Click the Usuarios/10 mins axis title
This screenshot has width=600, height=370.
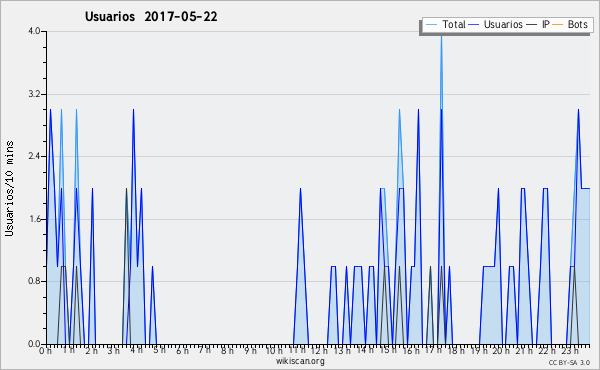pos(9,189)
